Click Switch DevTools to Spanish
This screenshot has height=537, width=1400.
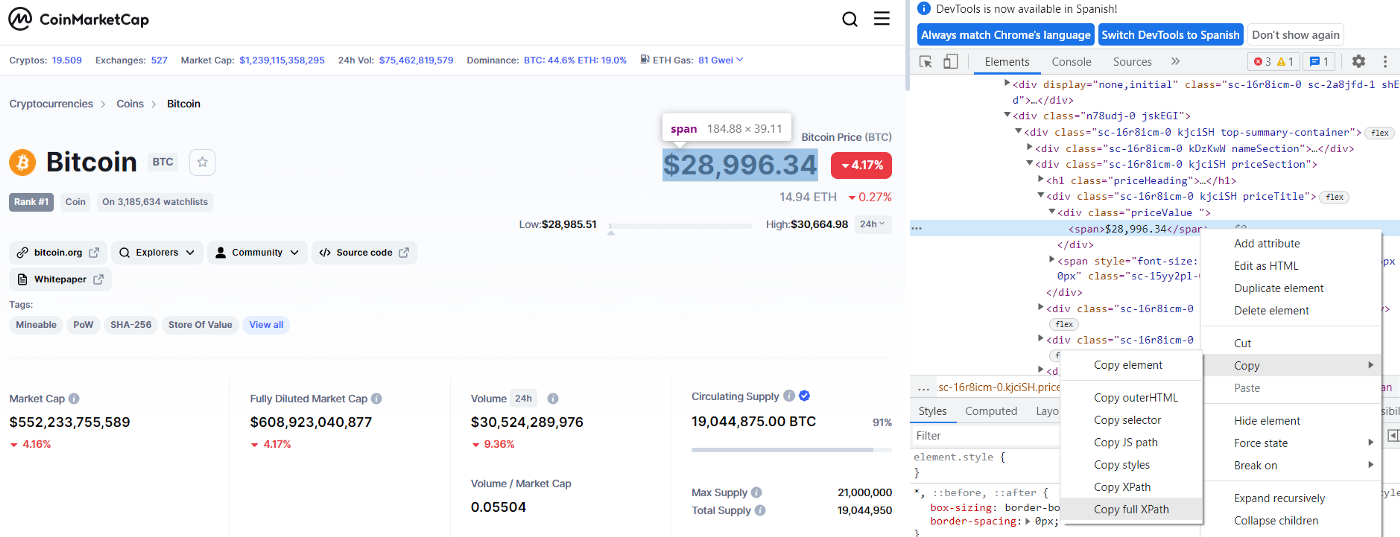[1170, 35]
